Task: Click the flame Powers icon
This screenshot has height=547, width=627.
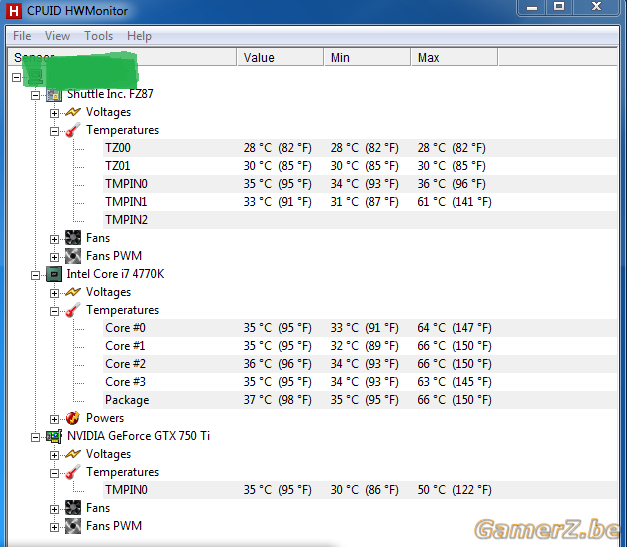Action: (x=73, y=418)
